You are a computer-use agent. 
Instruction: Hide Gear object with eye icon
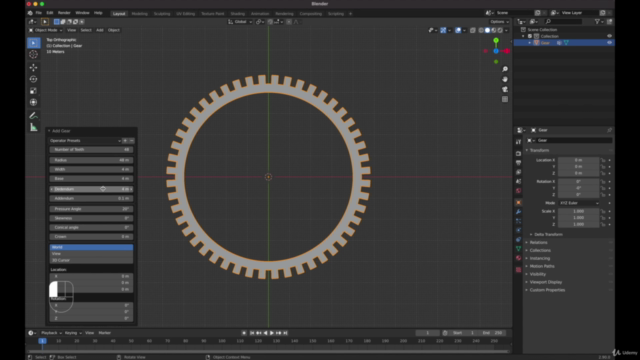609,42
